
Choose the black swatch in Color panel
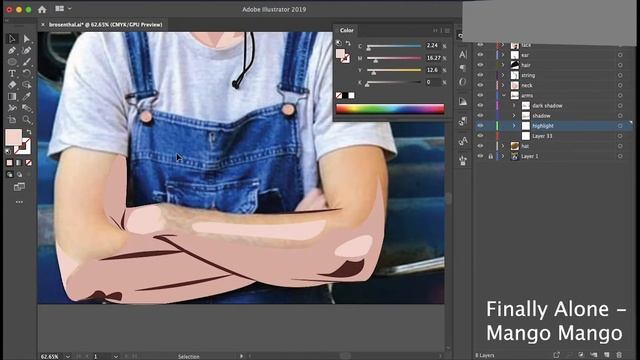(x=345, y=96)
